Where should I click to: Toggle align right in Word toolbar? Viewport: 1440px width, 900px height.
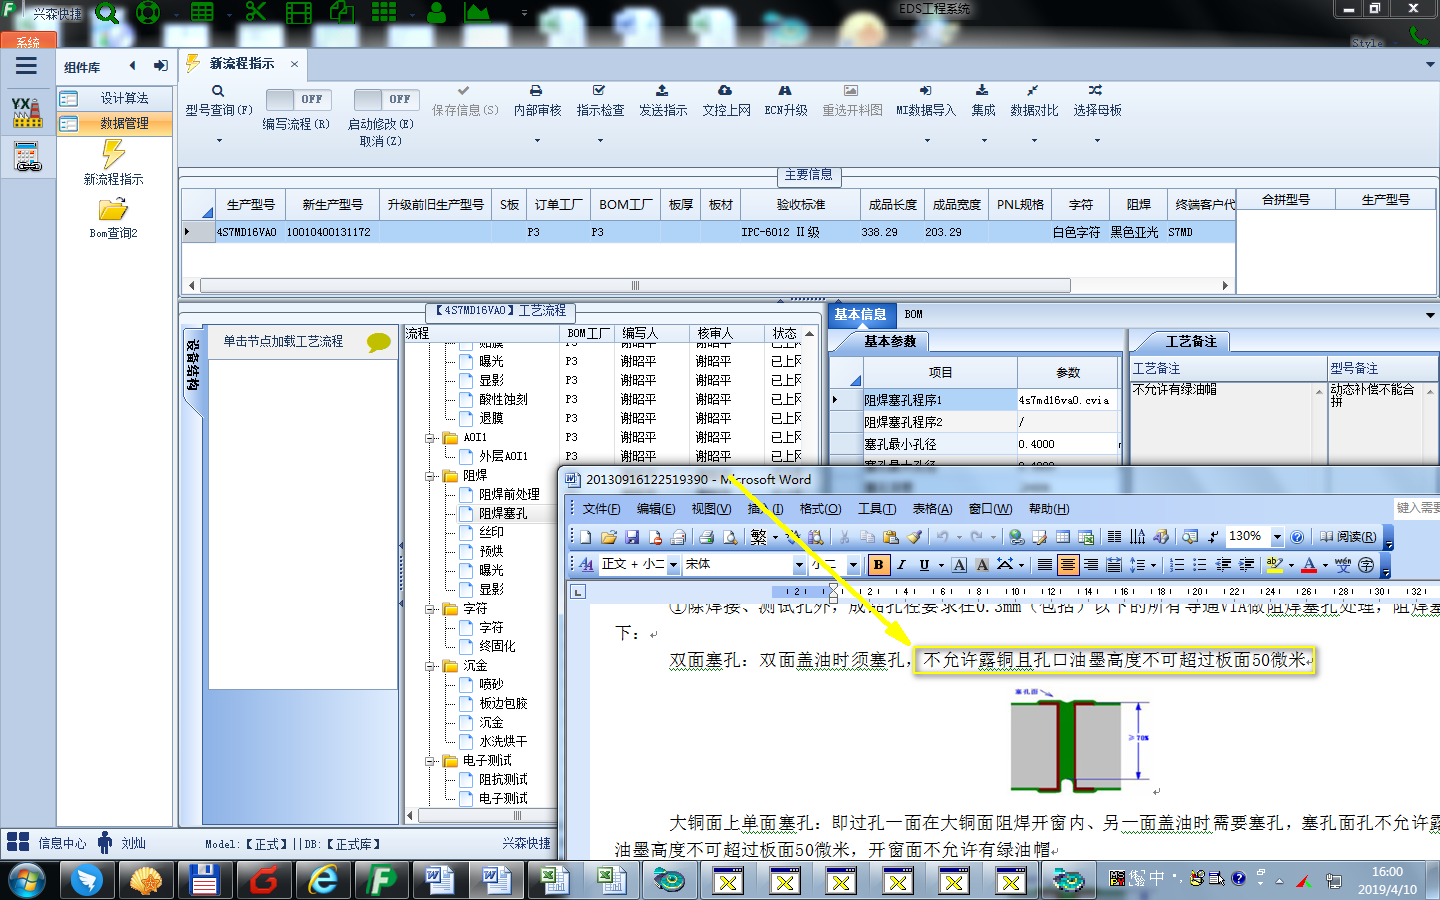click(1091, 565)
